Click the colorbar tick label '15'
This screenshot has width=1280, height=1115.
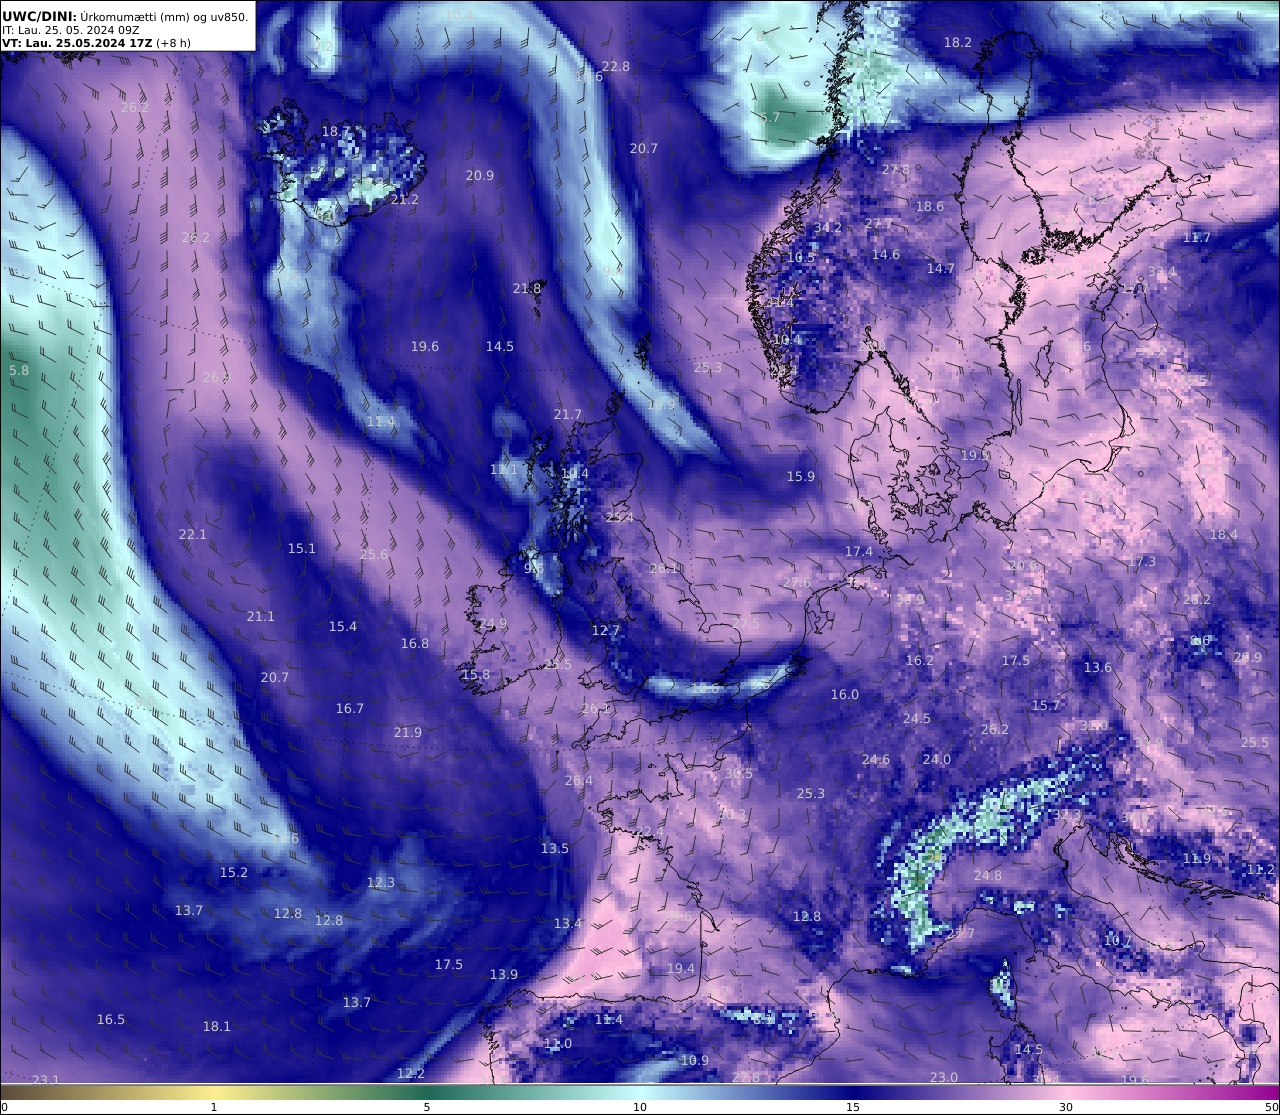click(x=853, y=1107)
